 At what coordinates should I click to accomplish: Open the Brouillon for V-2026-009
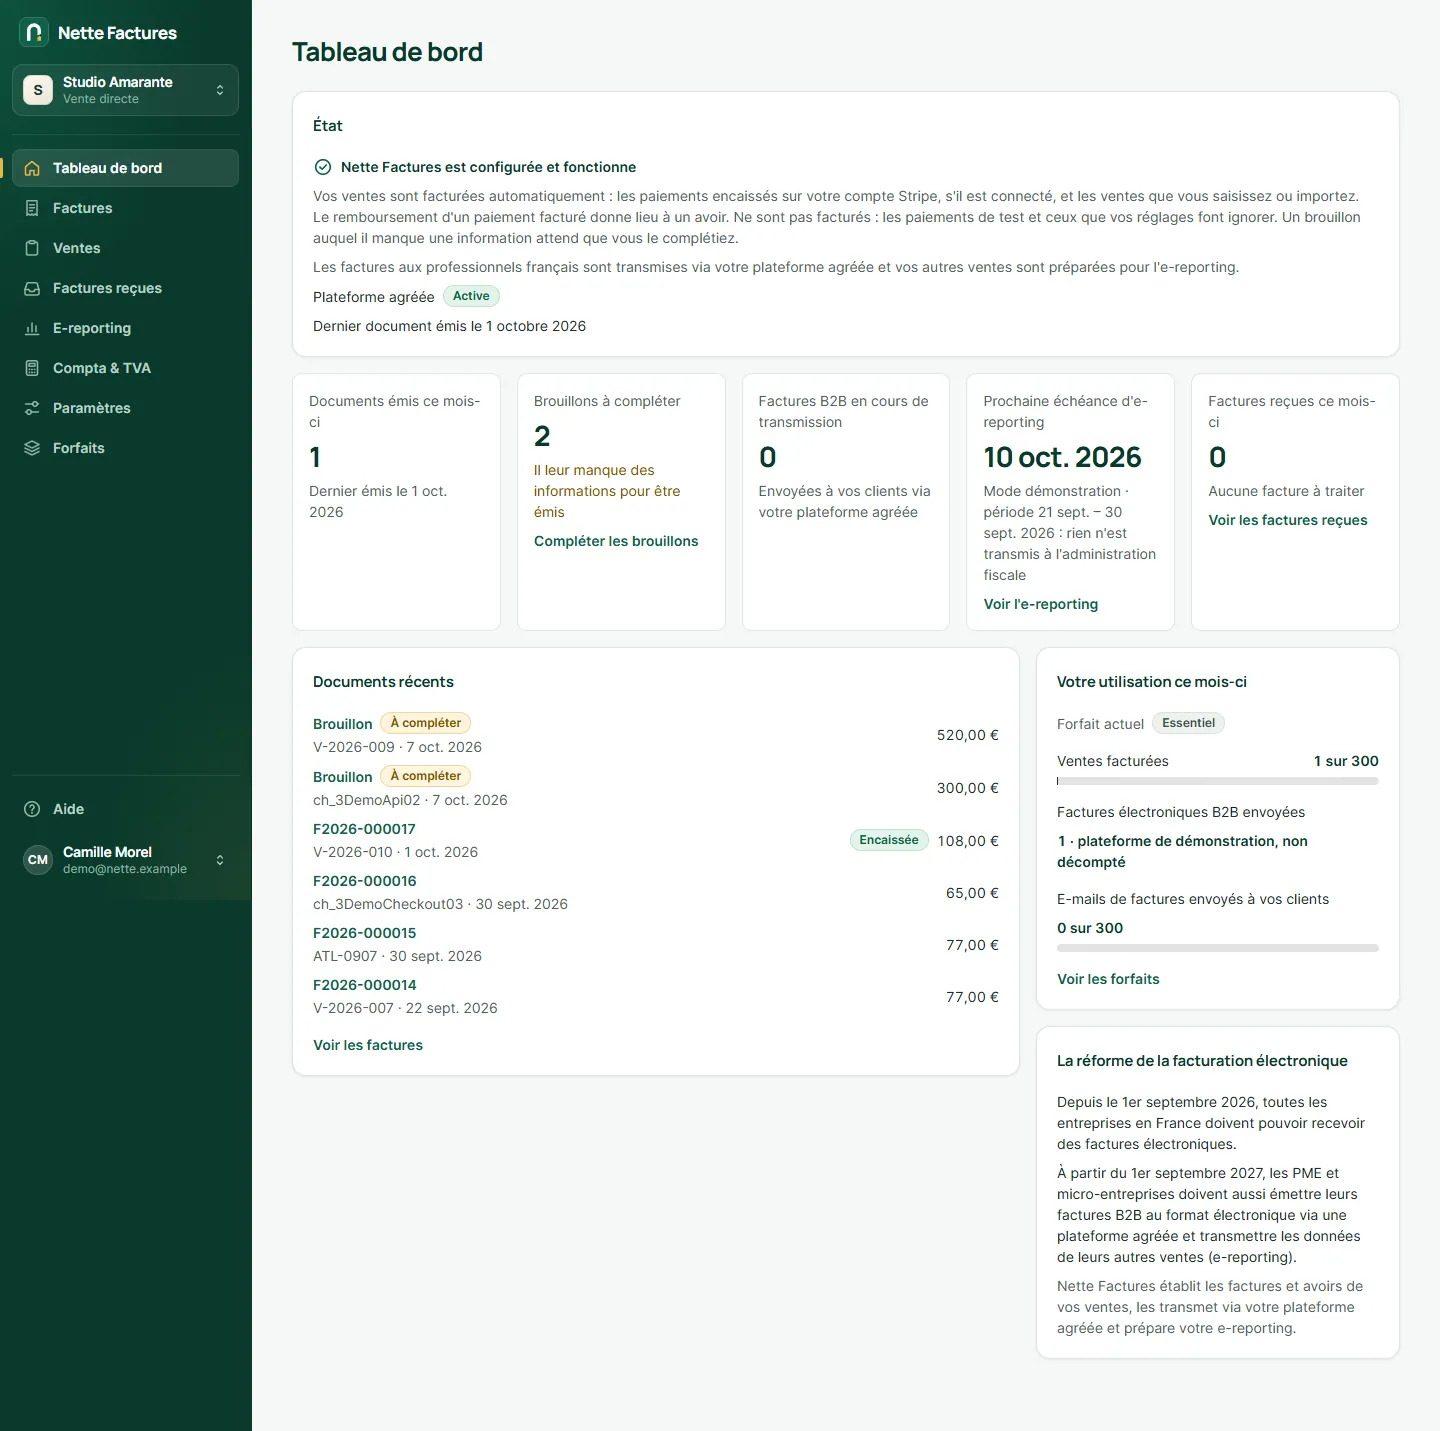(342, 724)
